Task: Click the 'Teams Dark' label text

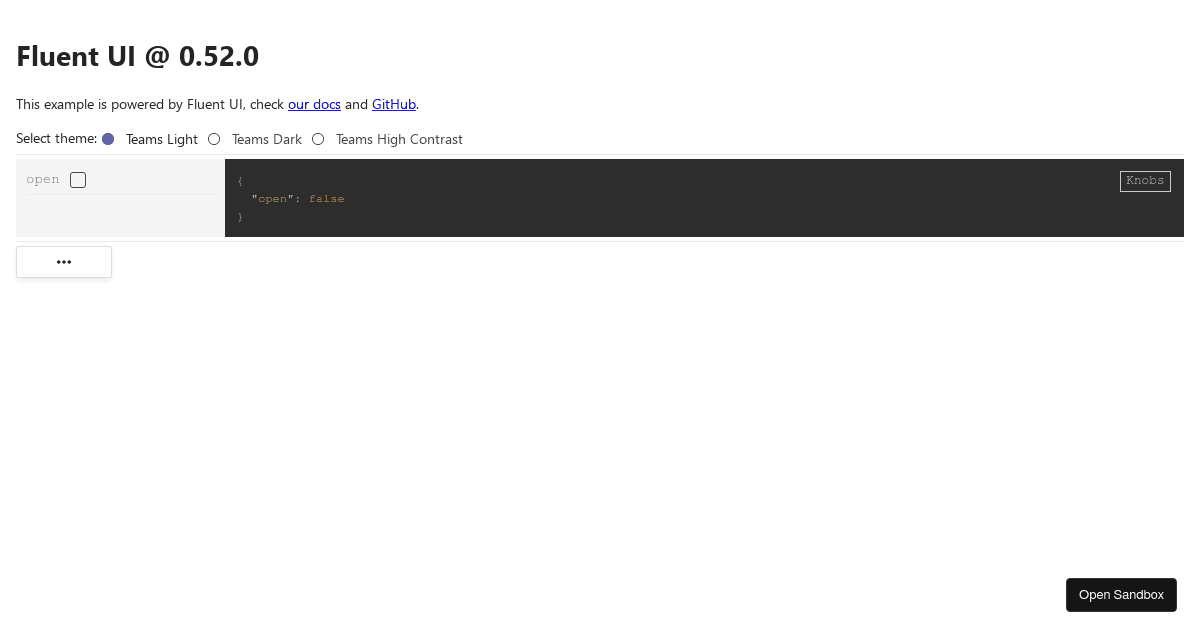Action: click(x=267, y=139)
